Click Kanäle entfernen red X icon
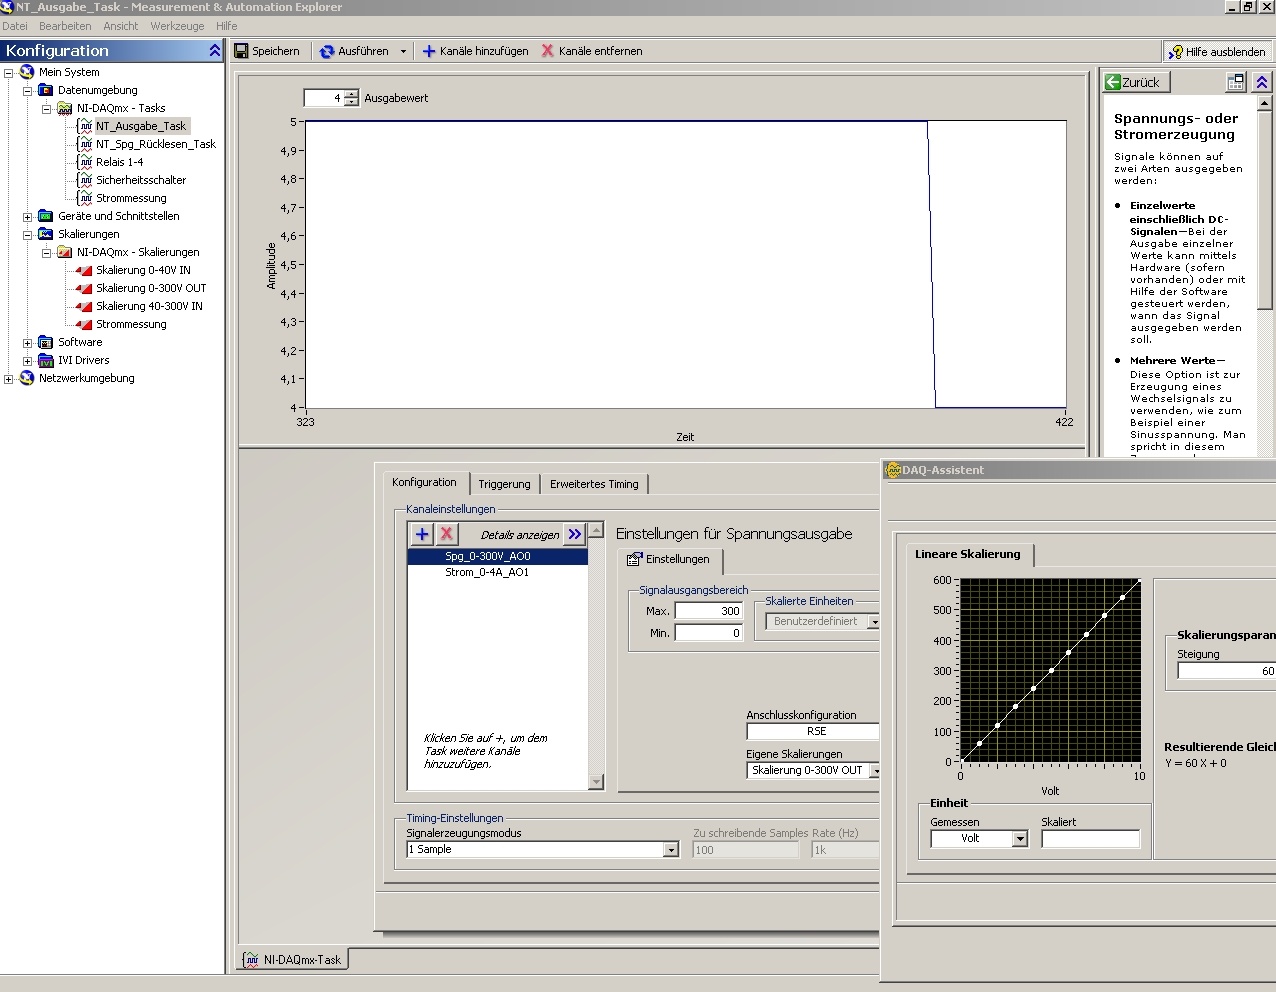The width and height of the screenshot is (1276, 992). pyautogui.click(x=548, y=51)
